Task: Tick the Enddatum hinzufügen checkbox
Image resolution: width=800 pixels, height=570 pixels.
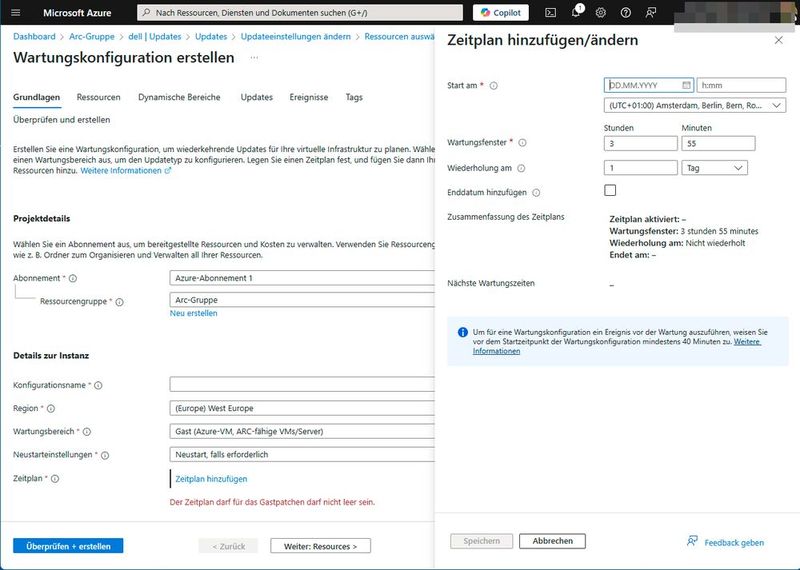Action: [x=610, y=190]
